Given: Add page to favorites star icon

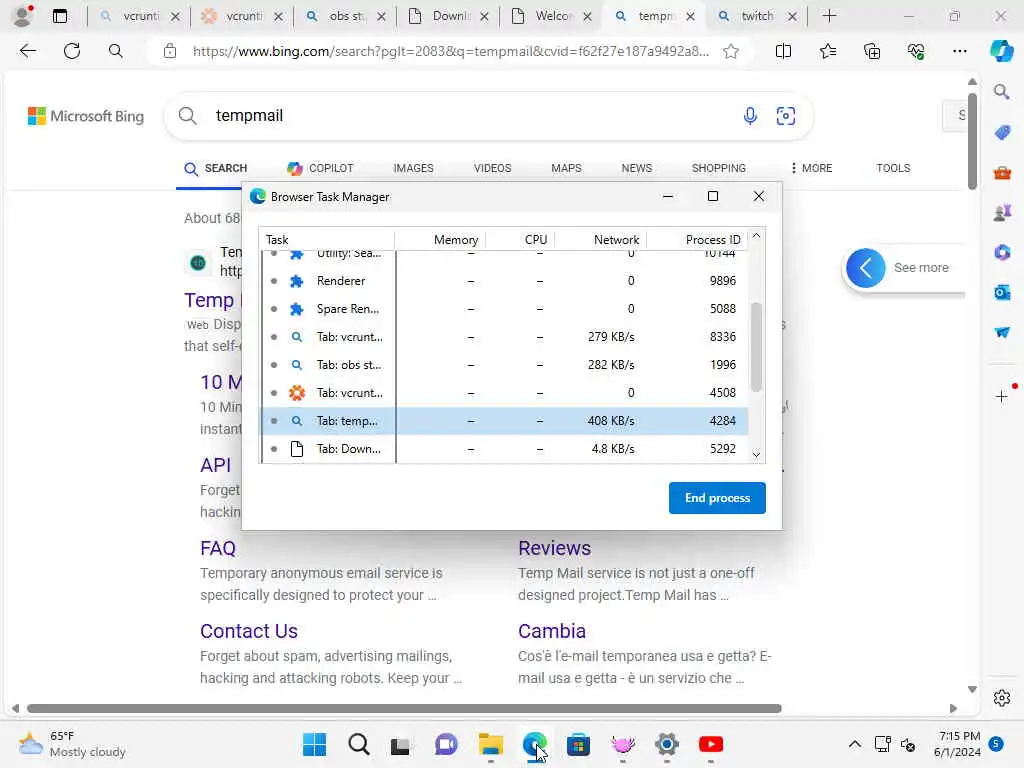Looking at the screenshot, I should click(731, 51).
